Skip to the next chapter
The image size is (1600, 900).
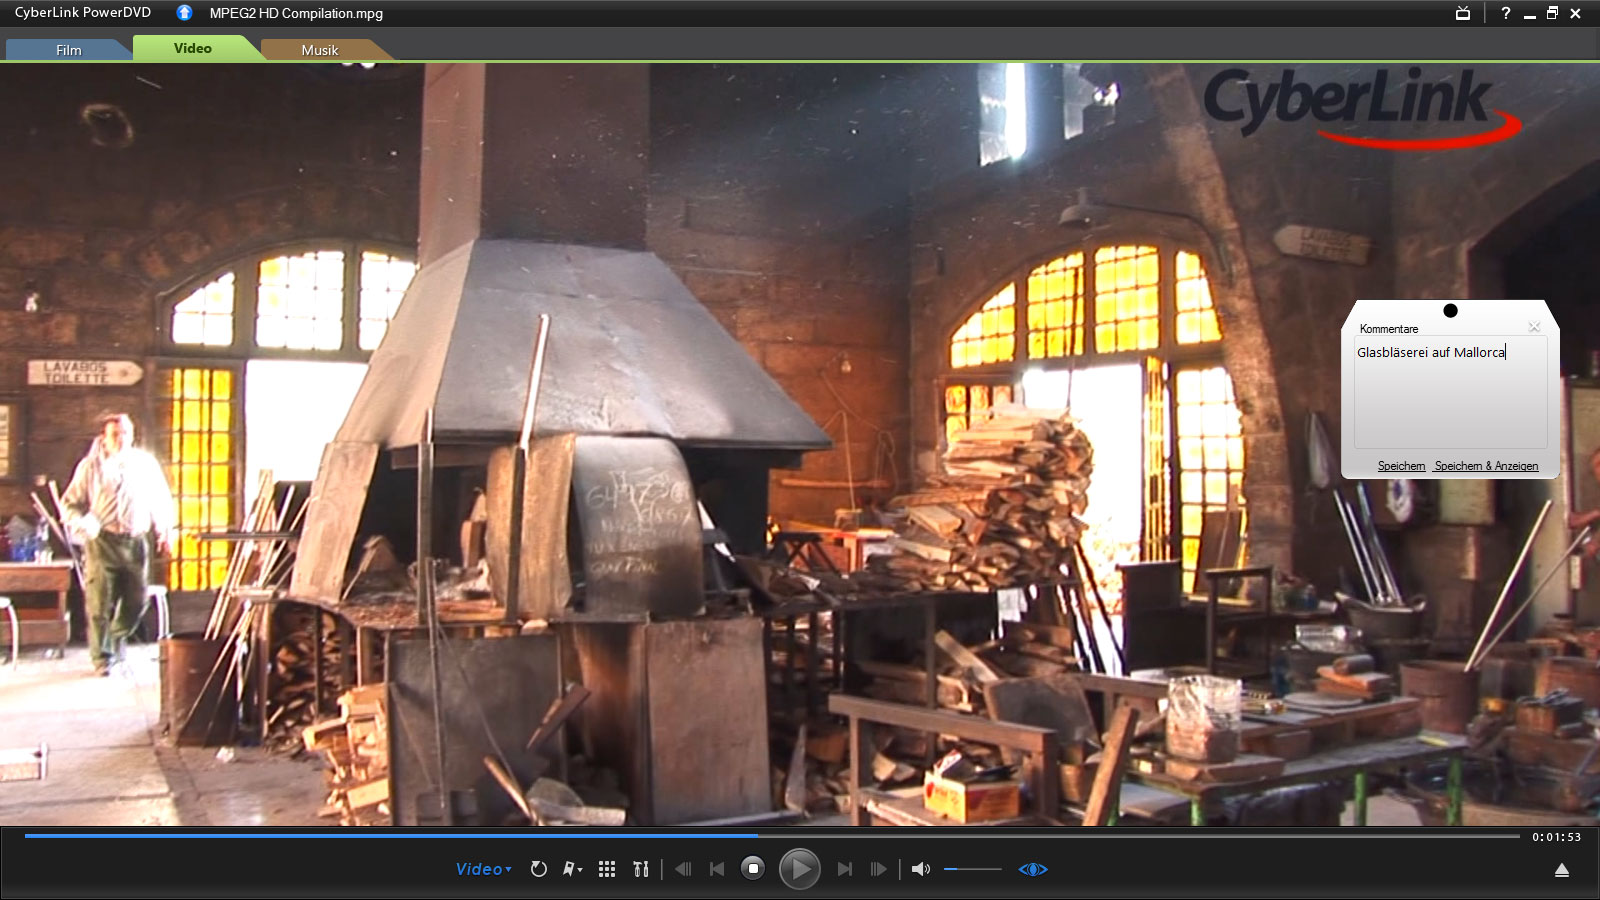pos(845,869)
